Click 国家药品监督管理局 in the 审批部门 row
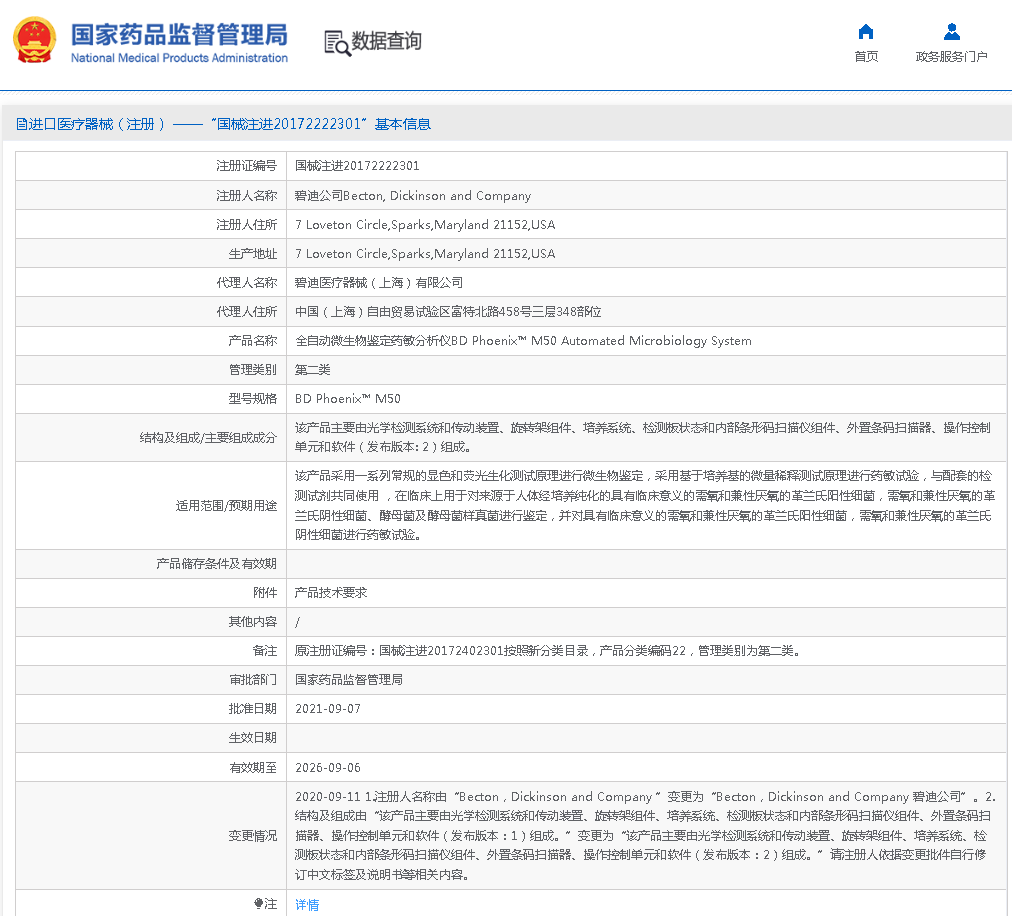This screenshot has height=916, width=1012. [x=349, y=680]
